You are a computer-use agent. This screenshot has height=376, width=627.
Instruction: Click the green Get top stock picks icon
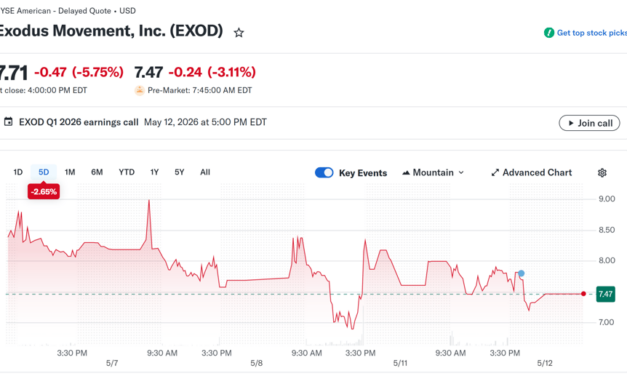click(549, 33)
